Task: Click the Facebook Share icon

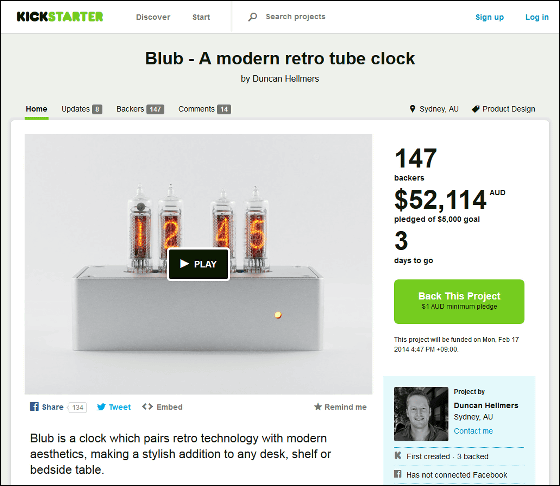Action: coord(34,406)
